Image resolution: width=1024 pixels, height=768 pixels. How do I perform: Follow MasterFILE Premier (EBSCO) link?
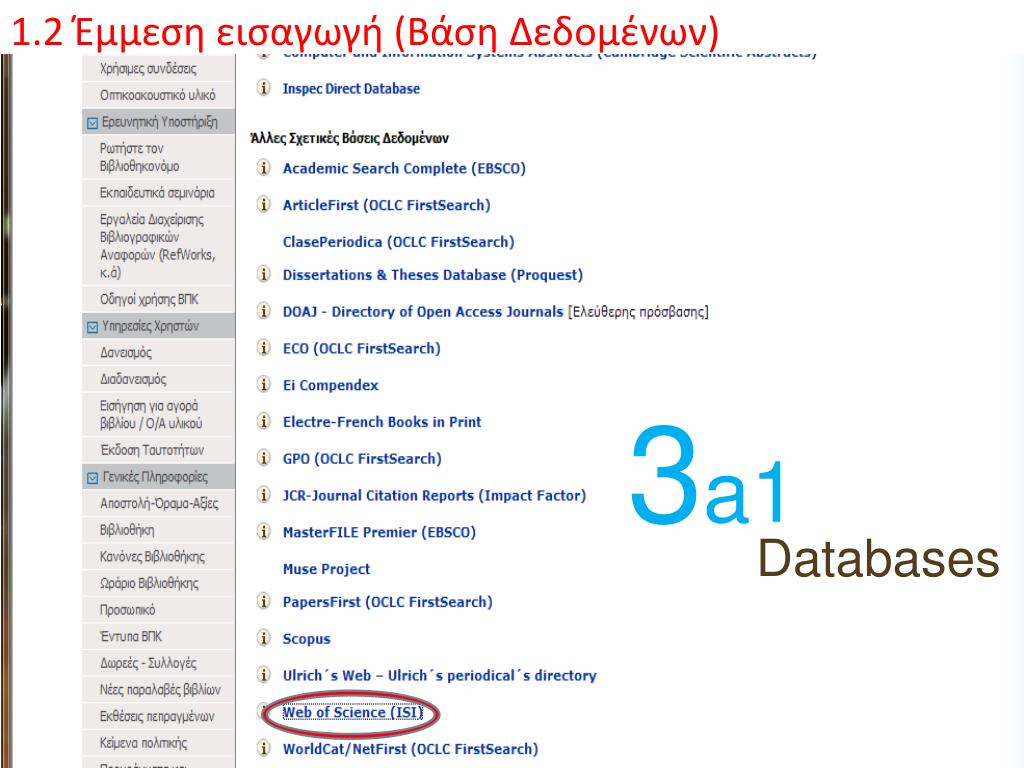379,532
